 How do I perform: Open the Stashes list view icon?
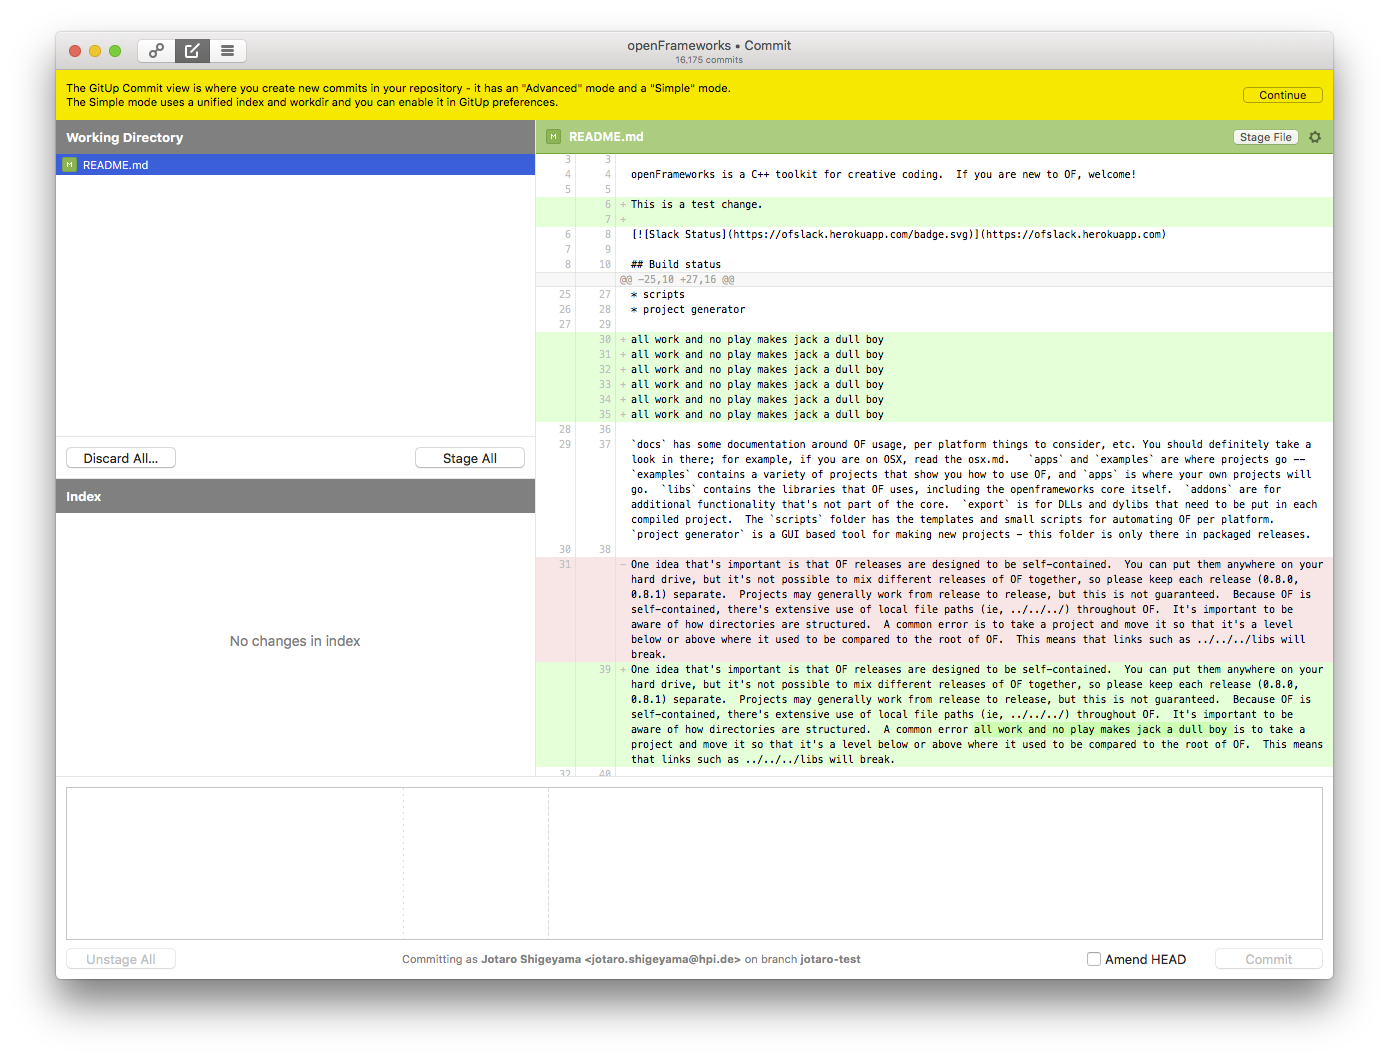coord(228,50)
